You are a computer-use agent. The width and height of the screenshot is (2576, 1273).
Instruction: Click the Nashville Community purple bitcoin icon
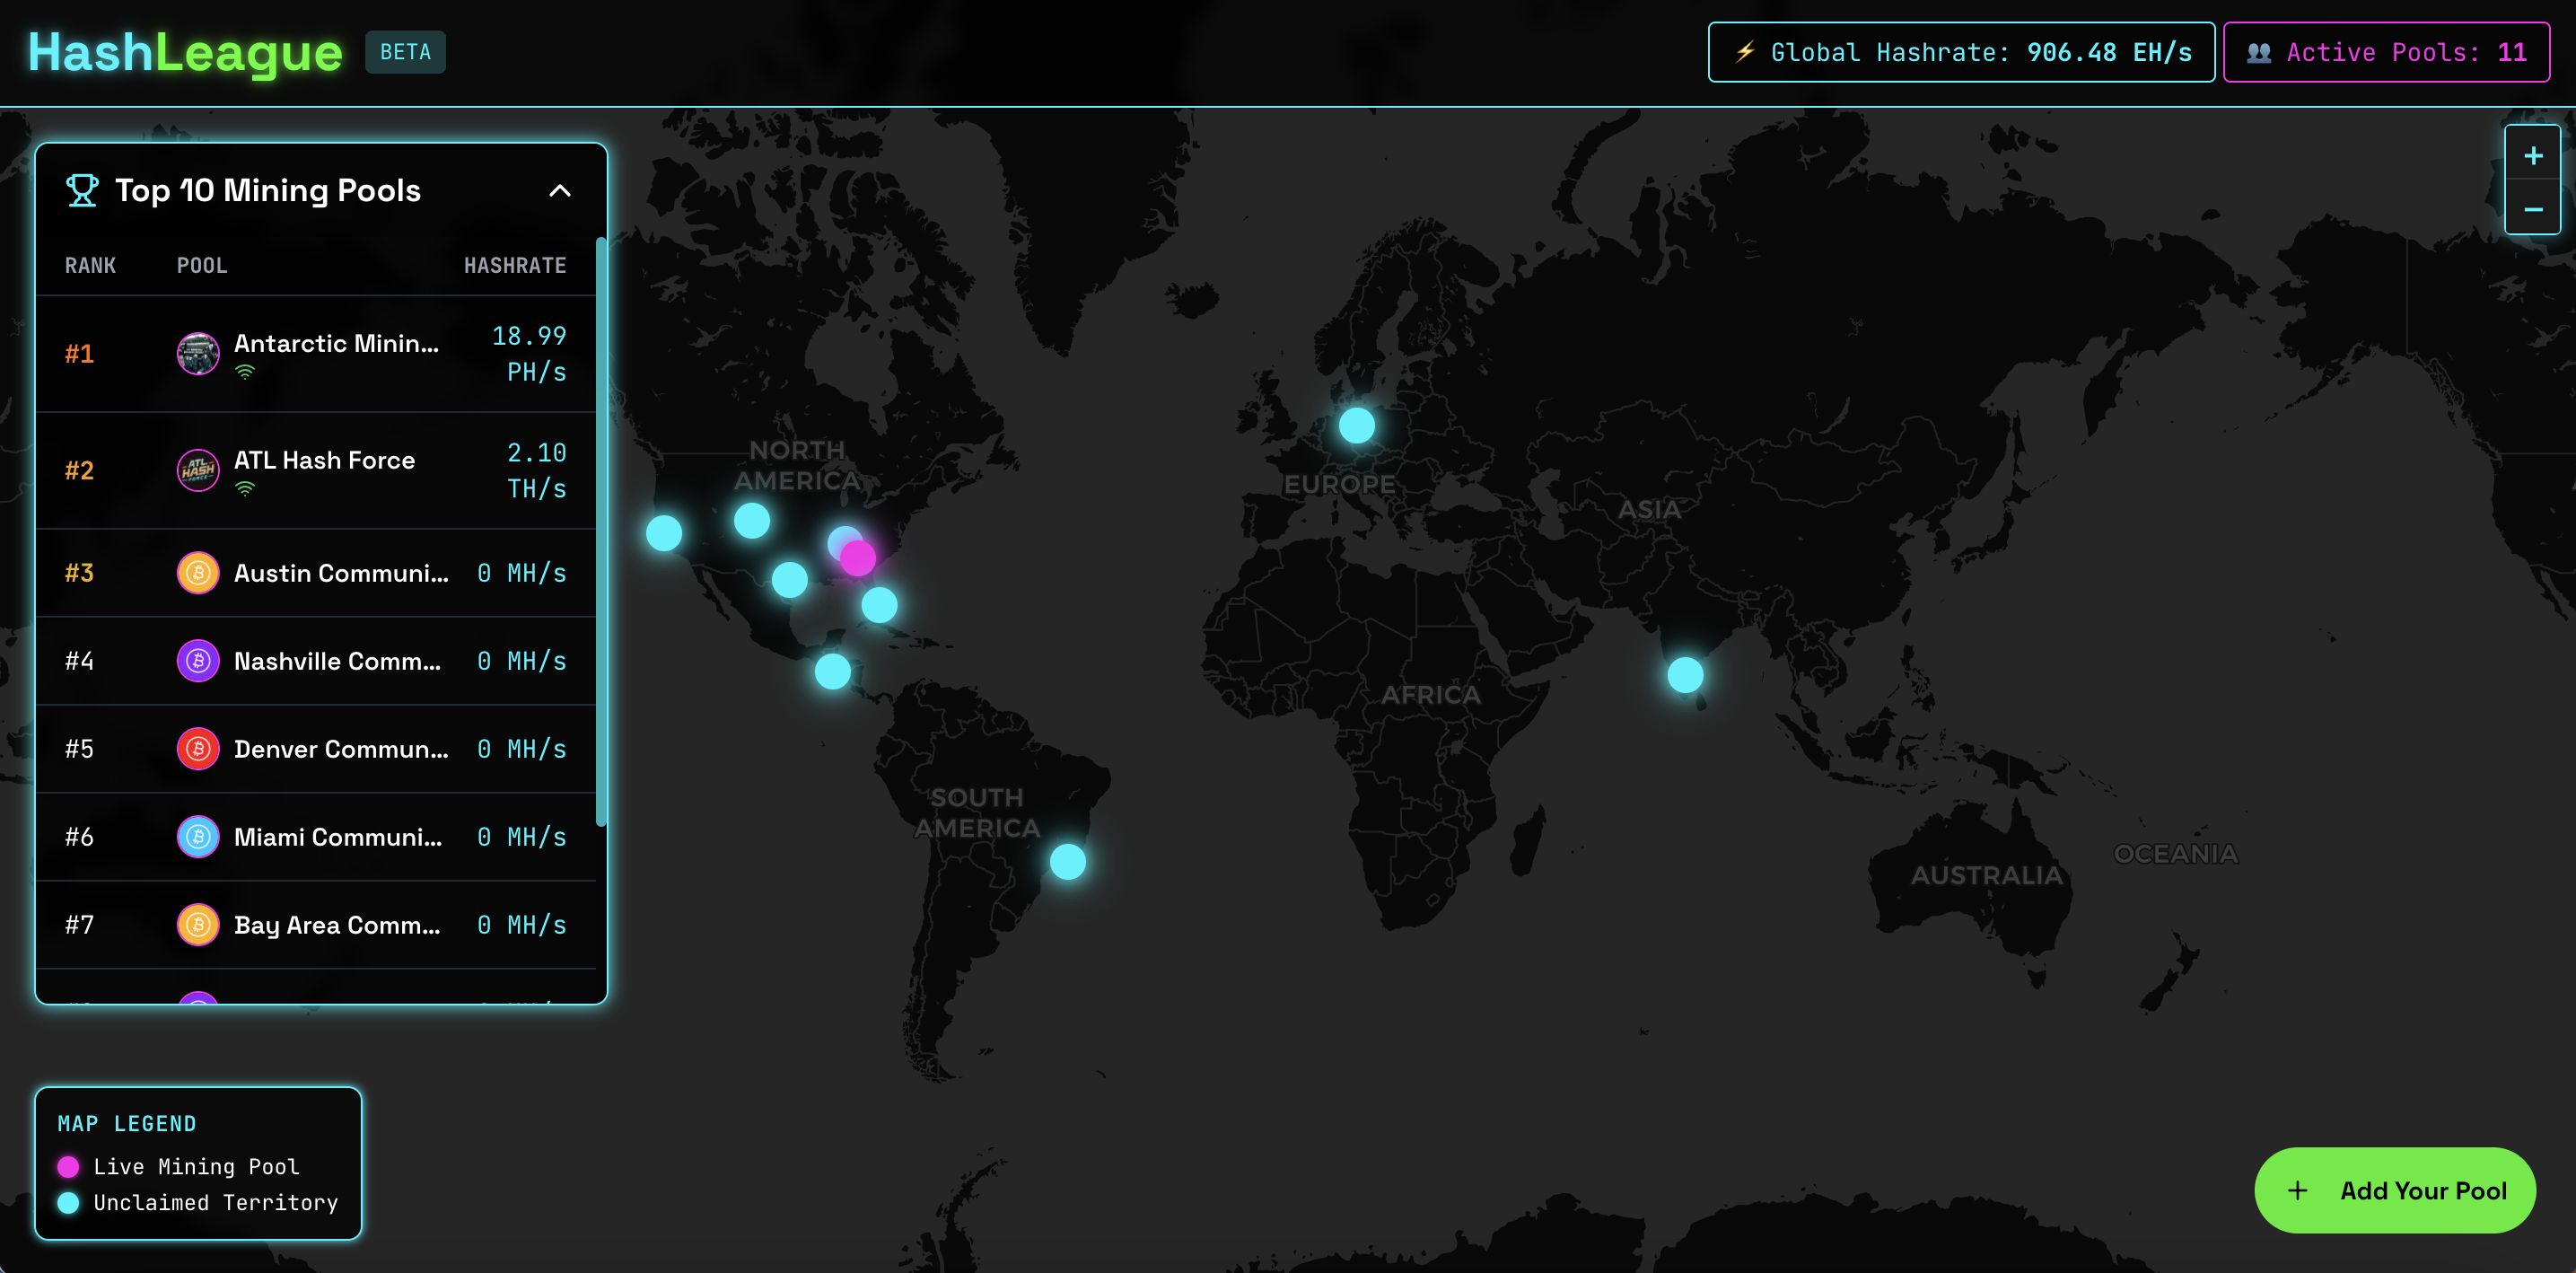tap(198, 661)
